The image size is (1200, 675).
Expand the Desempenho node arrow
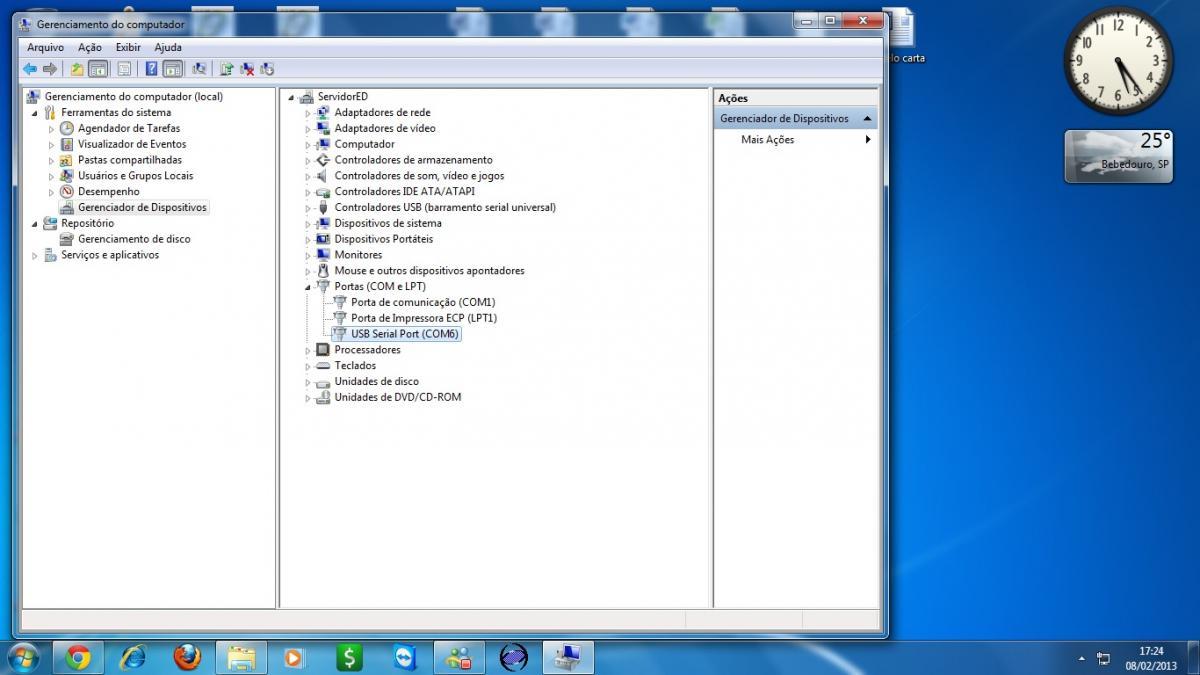(x=52, y=192)
